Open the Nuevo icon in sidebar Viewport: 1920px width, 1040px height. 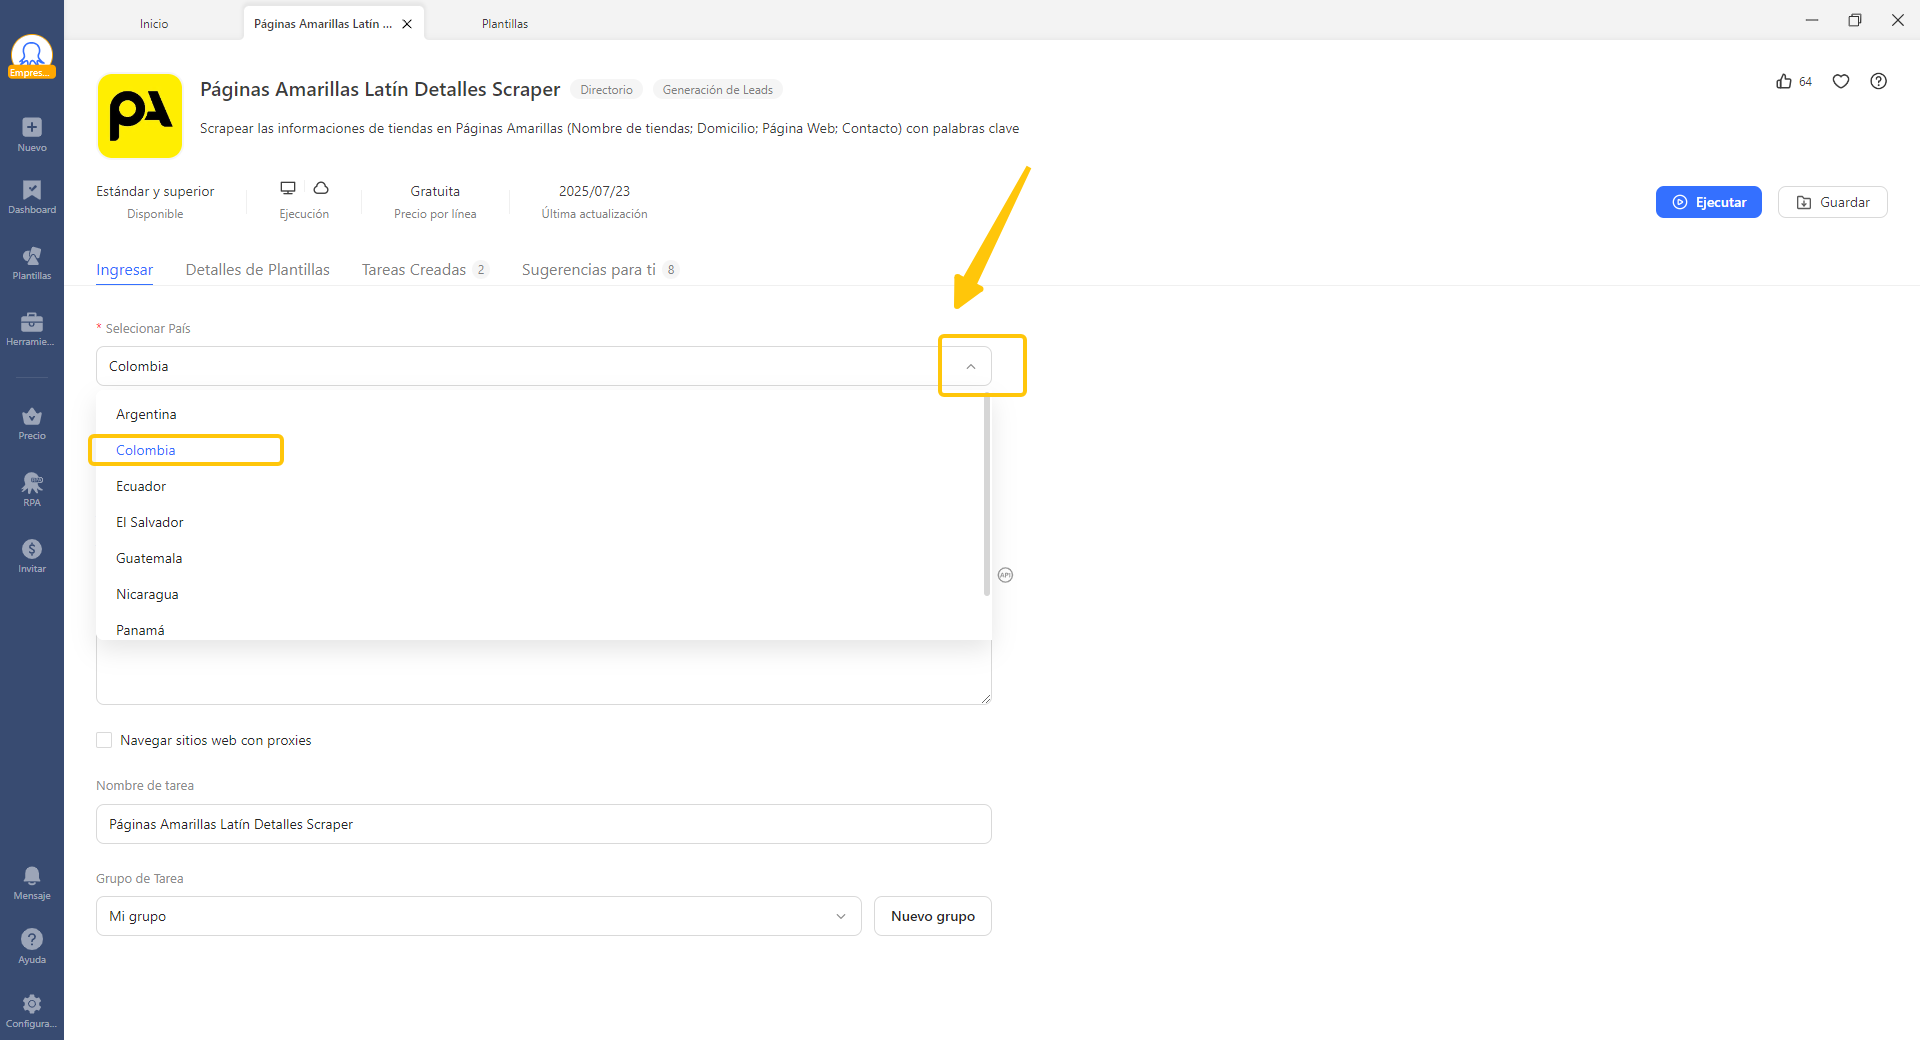[x=32, y=128]
